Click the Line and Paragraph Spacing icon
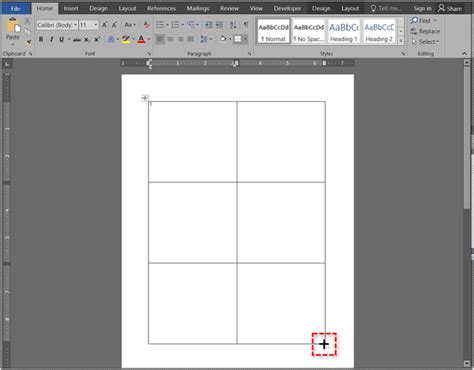474x370 pixels. pos(204,39)
